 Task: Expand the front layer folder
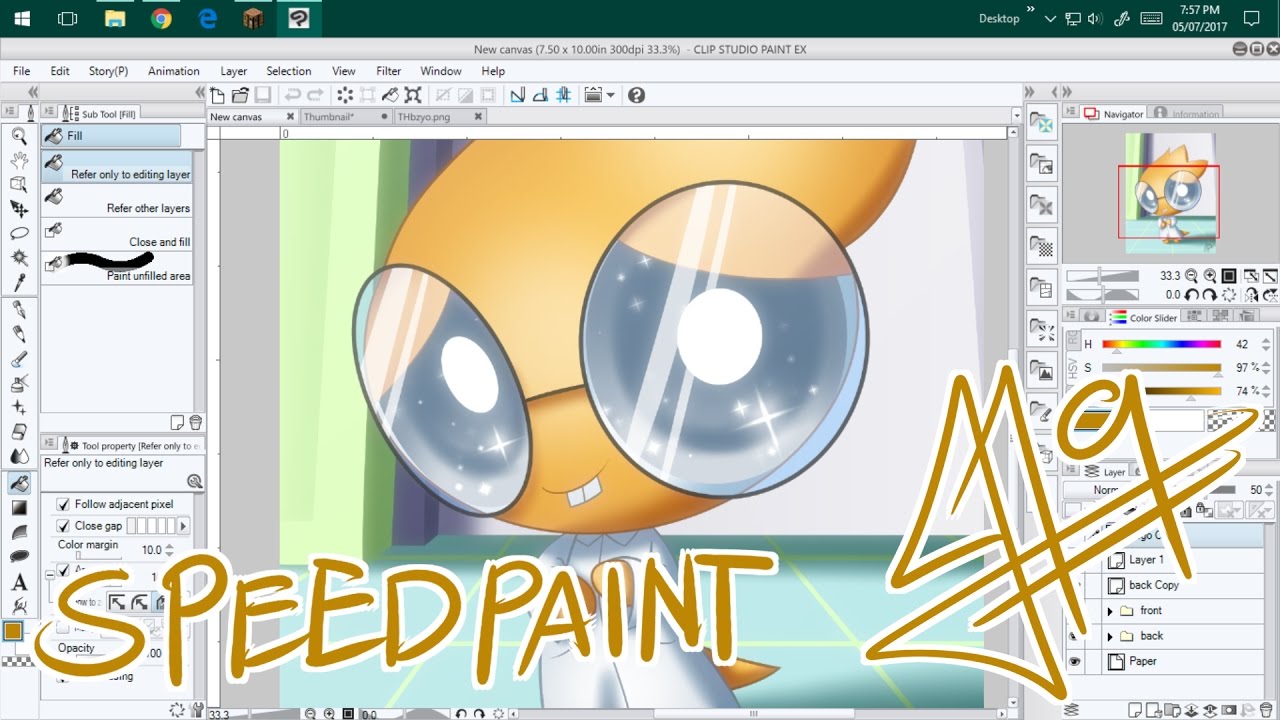pyautogui.click(x=1110, y=611)
